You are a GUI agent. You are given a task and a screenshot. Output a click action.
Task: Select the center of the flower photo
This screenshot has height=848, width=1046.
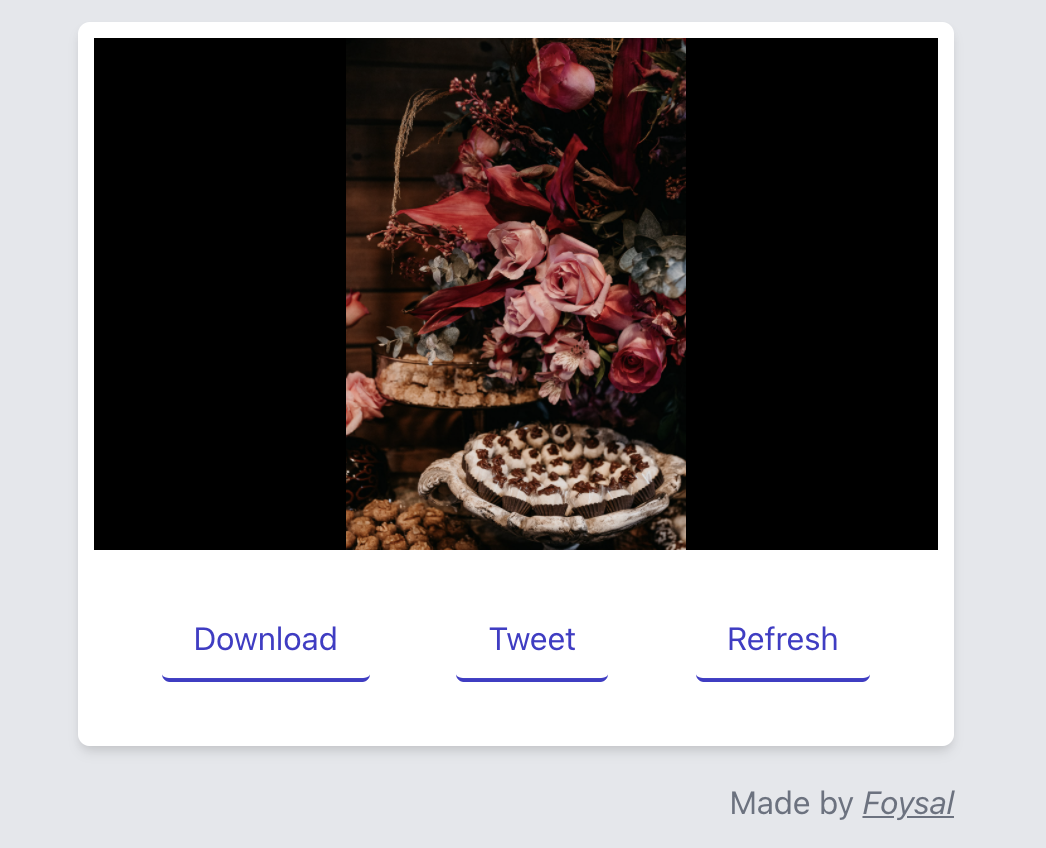click(516, 294)
